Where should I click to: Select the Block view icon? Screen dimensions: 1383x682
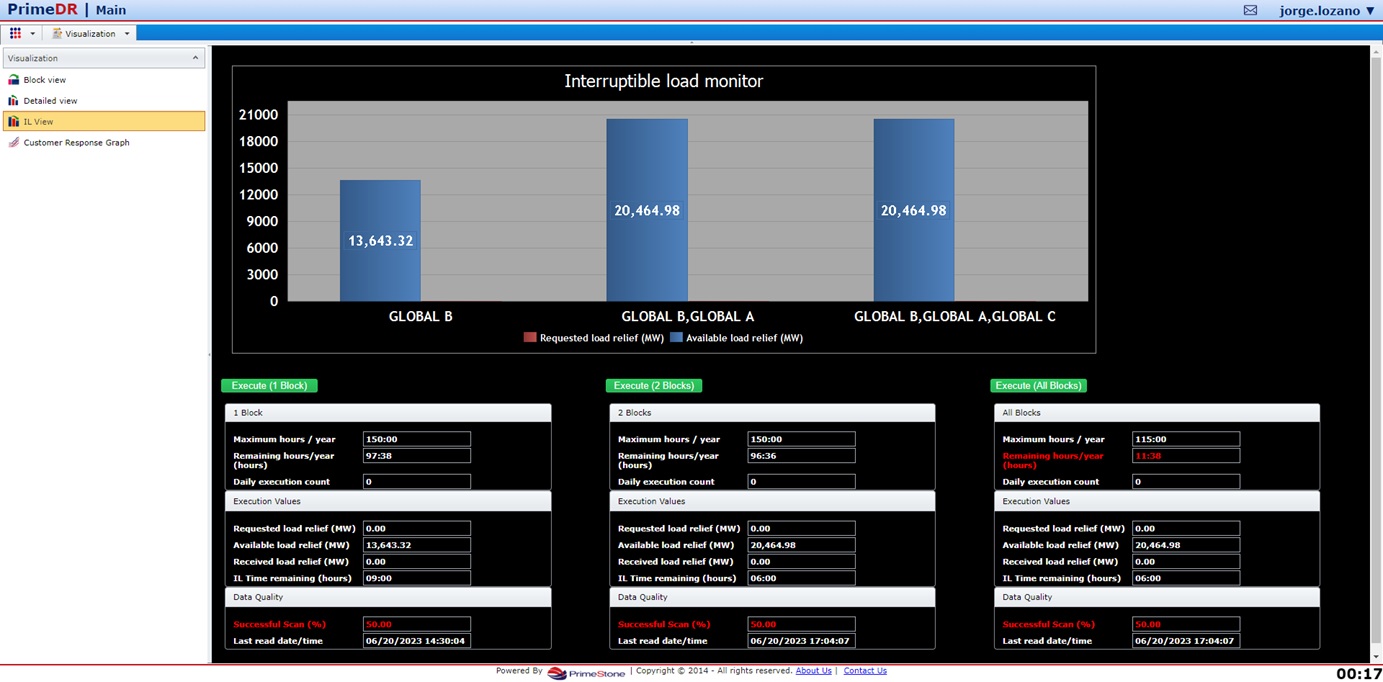[13, 79]
